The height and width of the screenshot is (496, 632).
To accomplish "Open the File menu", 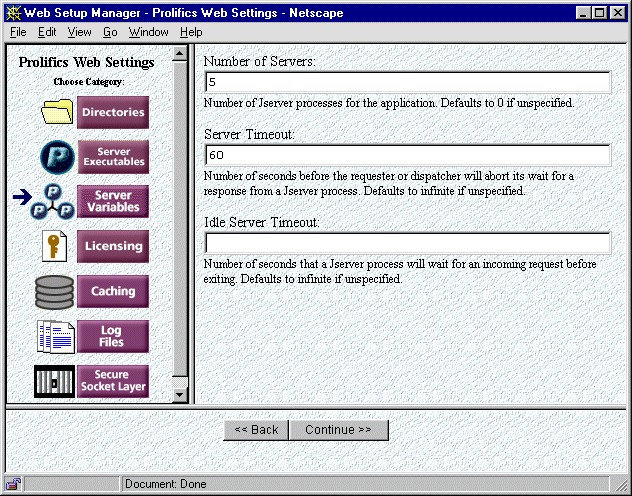I will pos(18,32).
